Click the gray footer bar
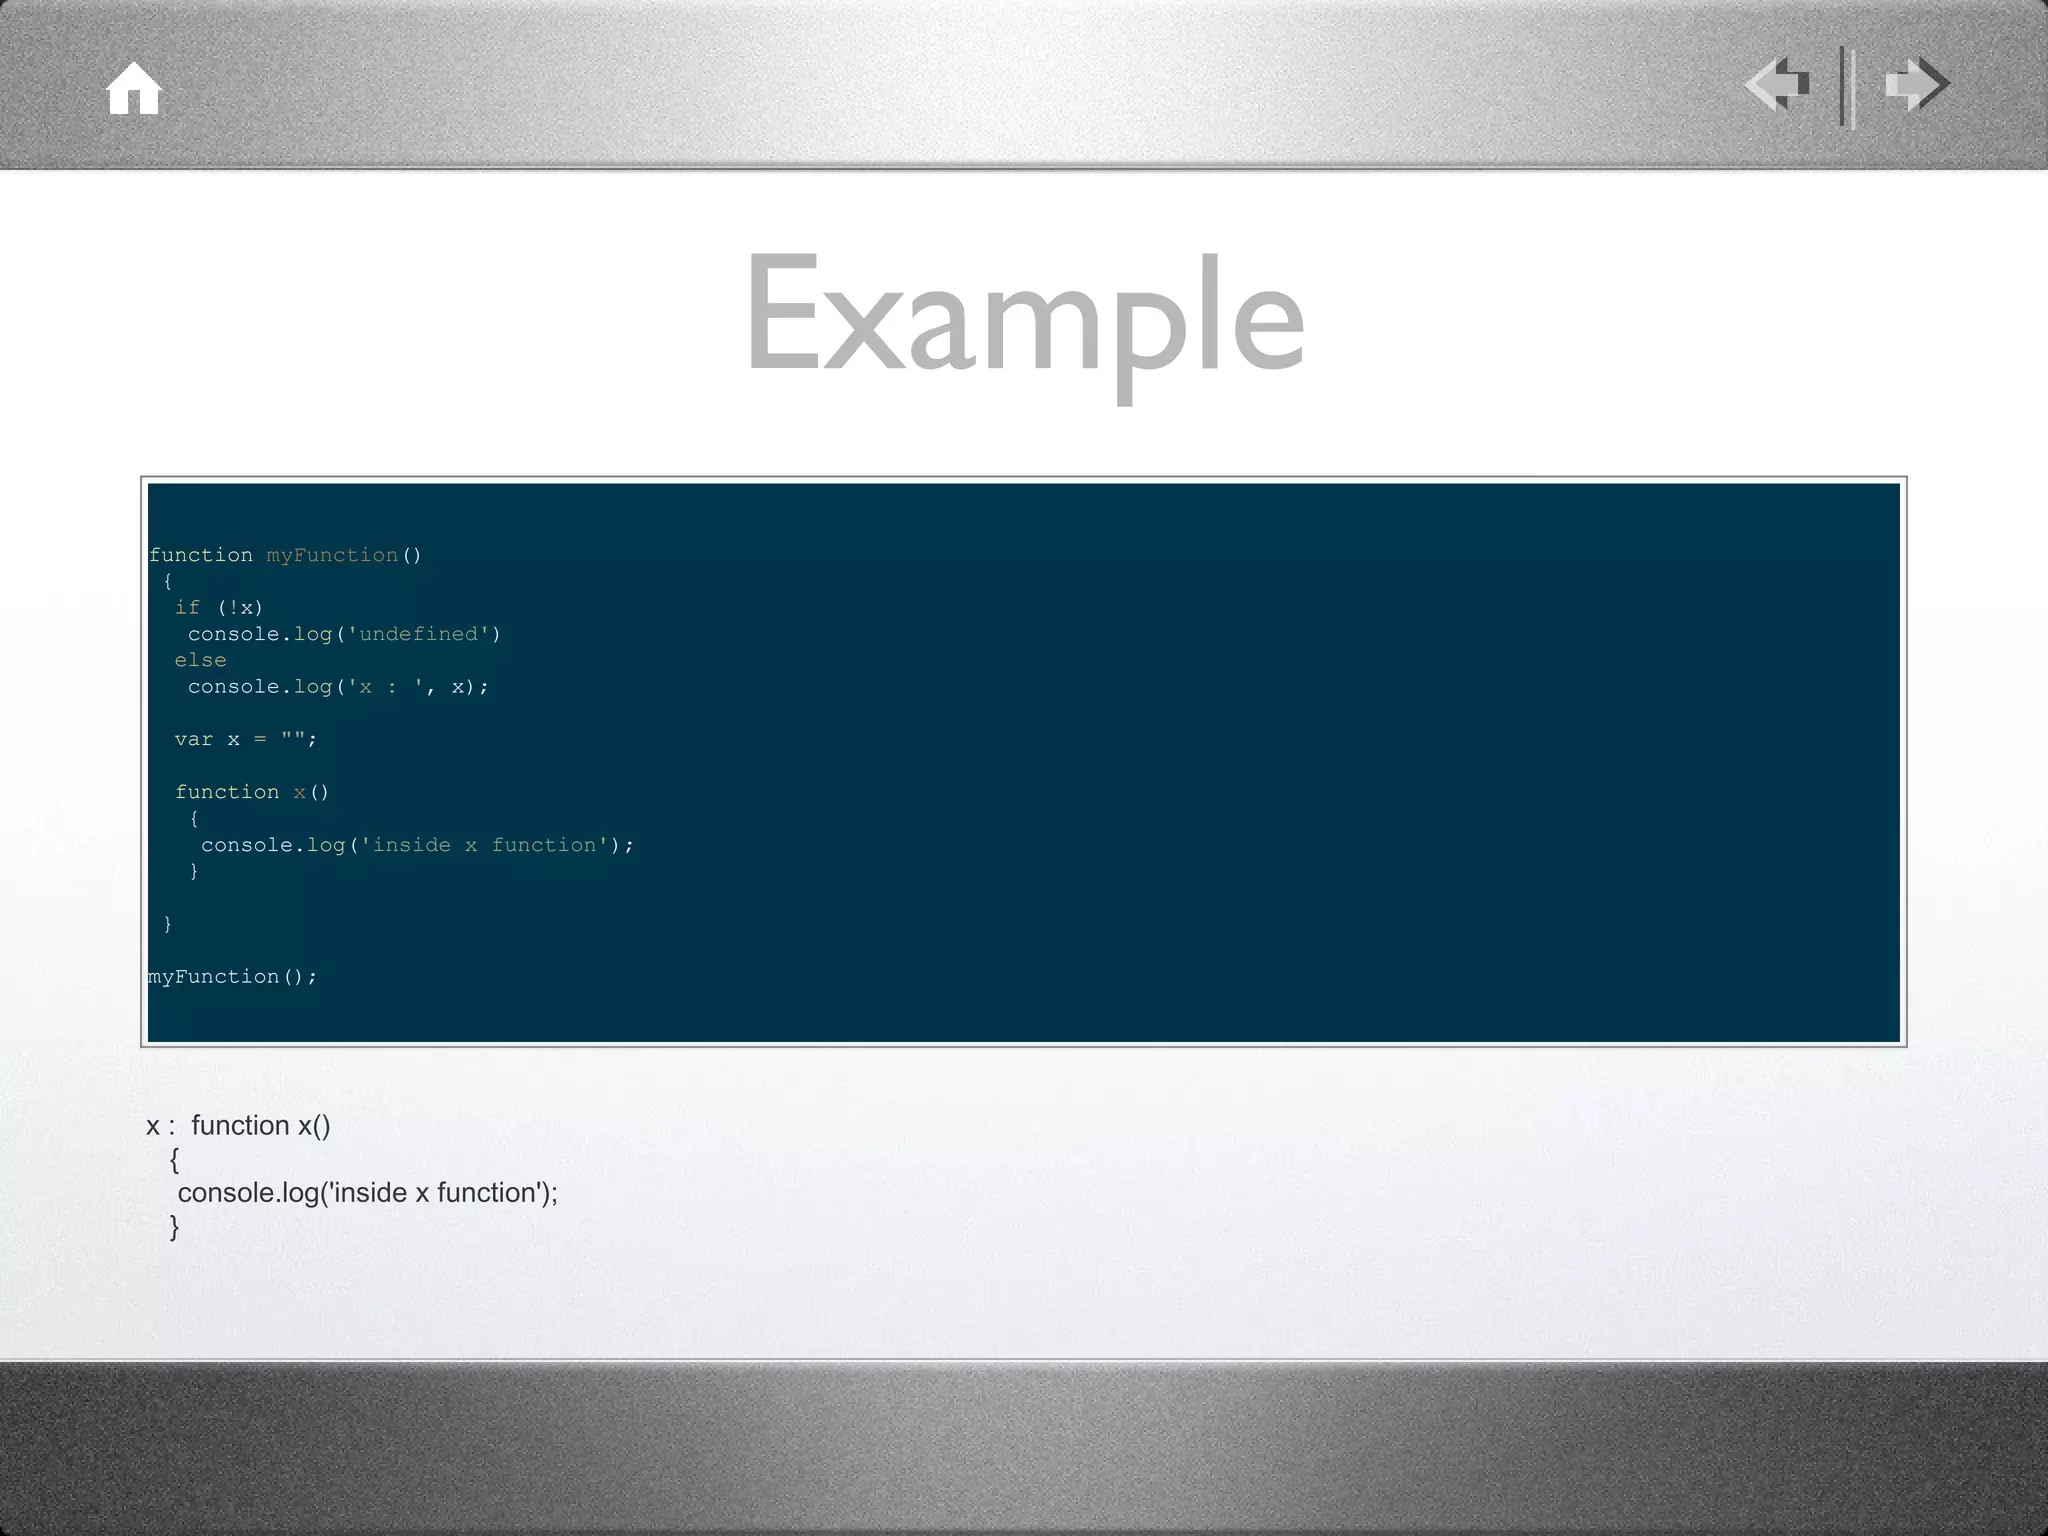This screenshot has height=1536, width=2048. pyautogui.click(x=1024, y=1448)
